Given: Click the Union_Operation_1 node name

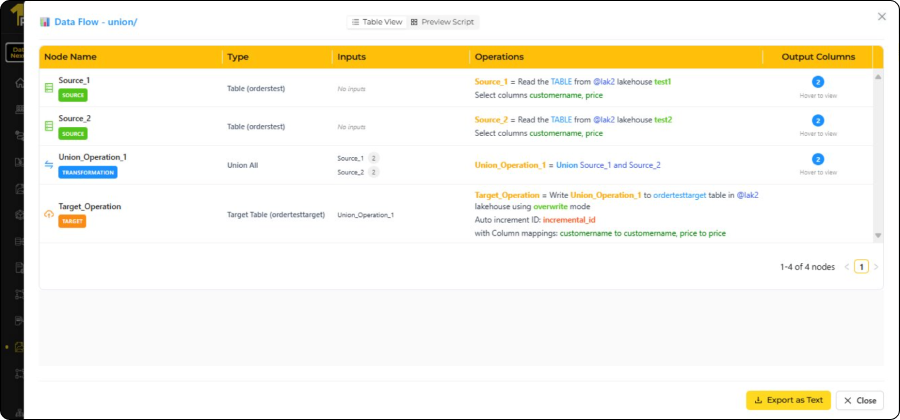Looking at the screenshot, I should pos(90,157).
